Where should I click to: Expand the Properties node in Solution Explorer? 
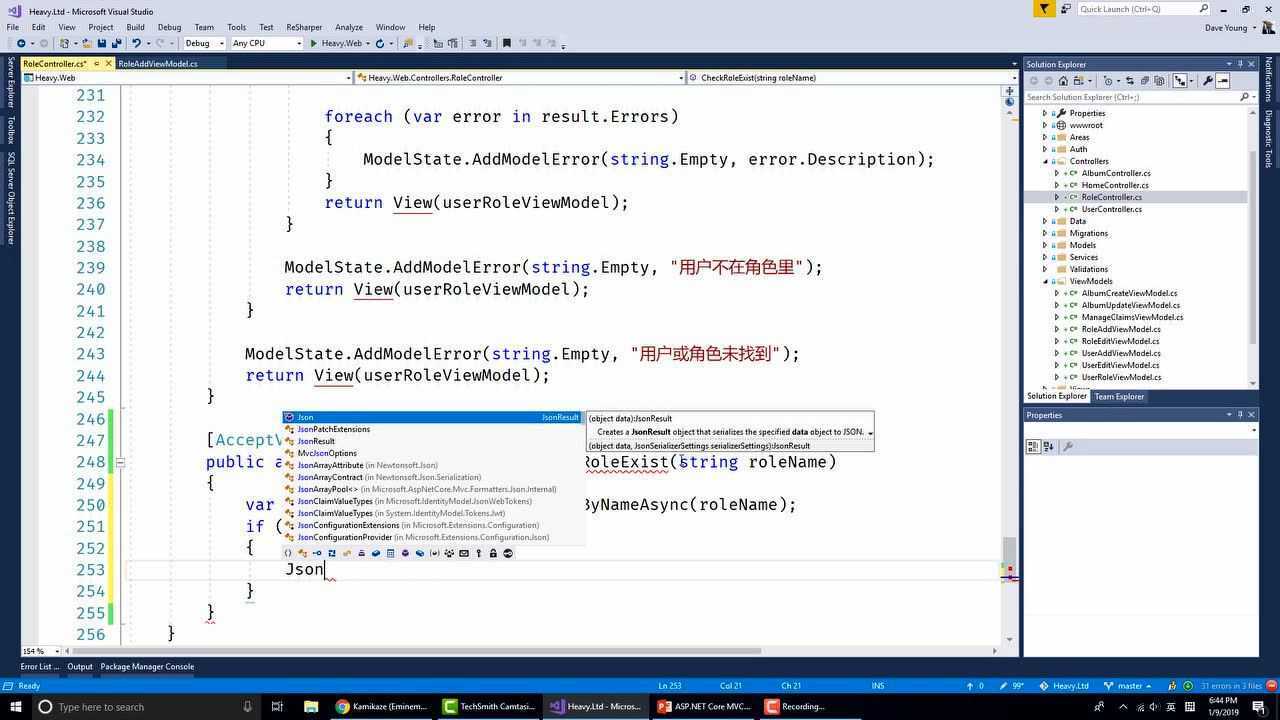tap(1045, 113)
